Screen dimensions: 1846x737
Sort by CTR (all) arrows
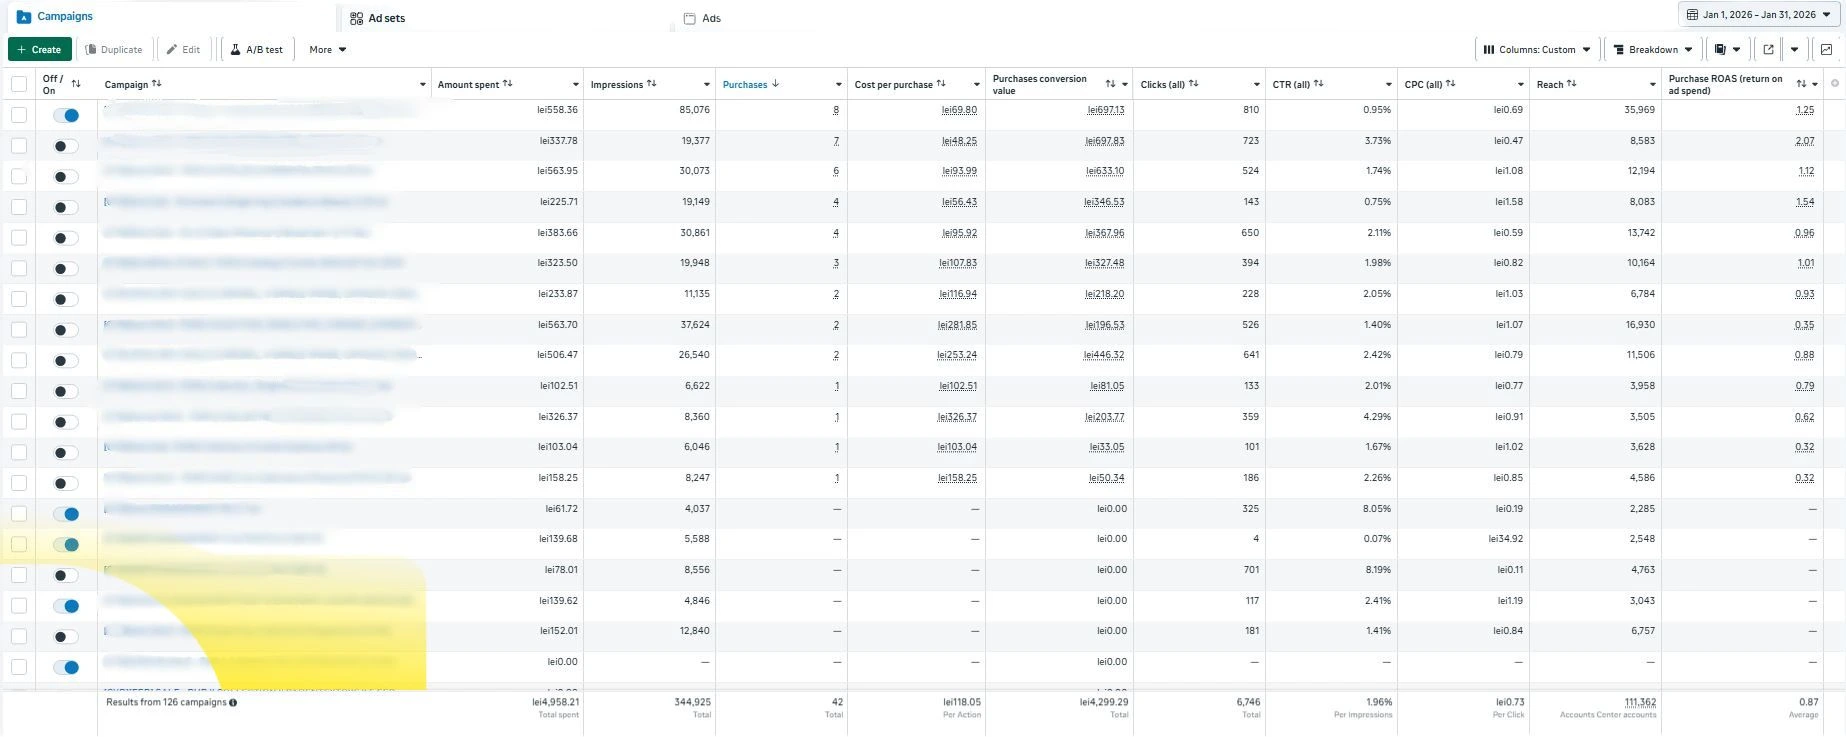point(1319,84)
